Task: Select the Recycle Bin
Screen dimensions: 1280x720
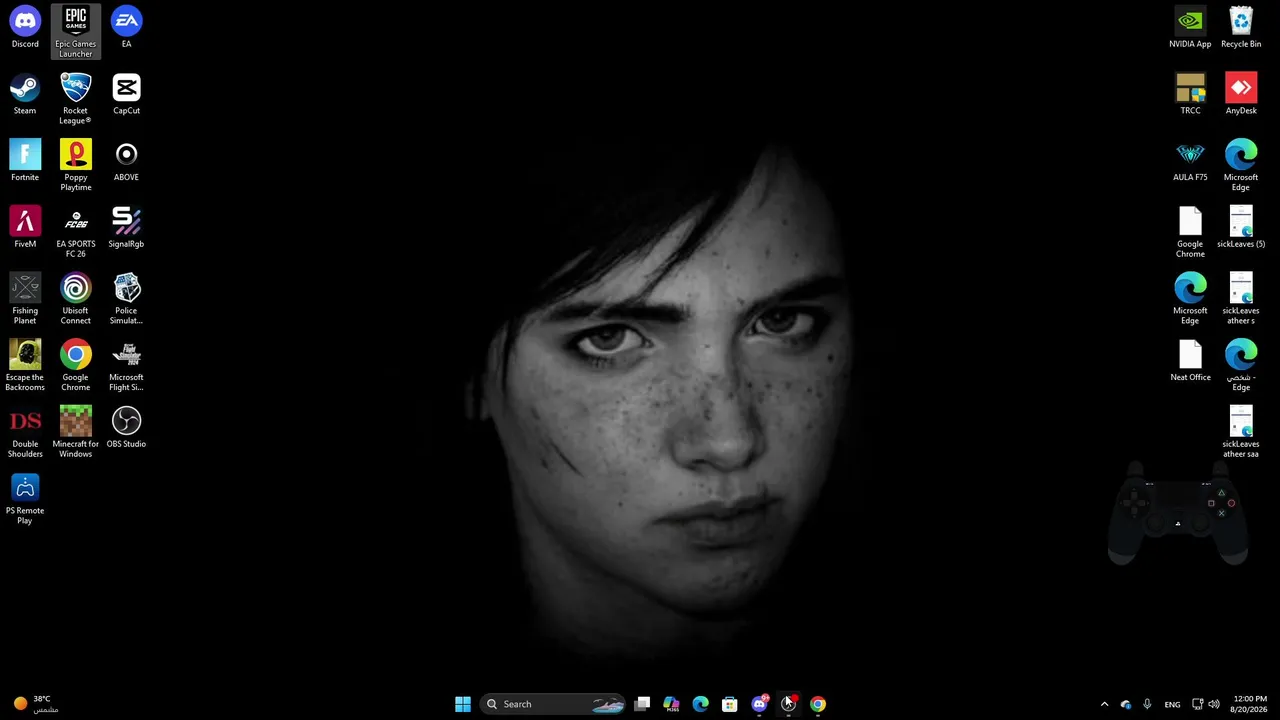Action: click(x=1241, y=27)
